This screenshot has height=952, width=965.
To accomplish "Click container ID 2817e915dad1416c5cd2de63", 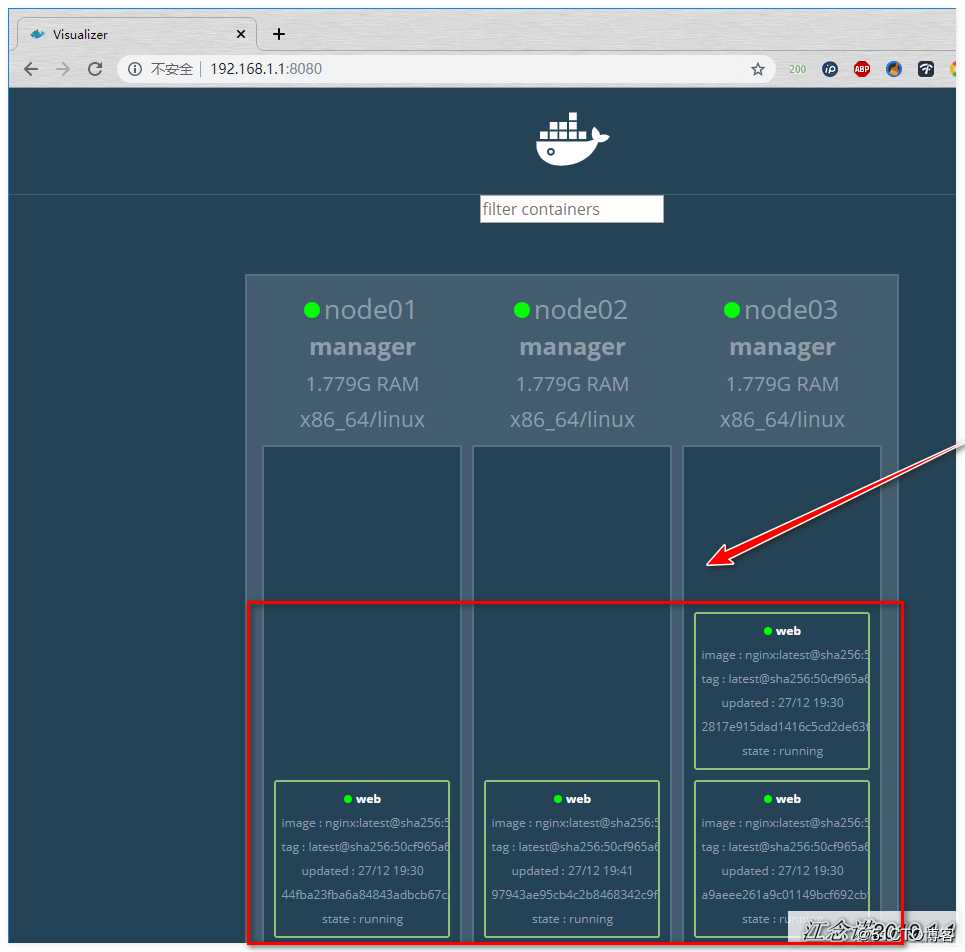I will coord(785,727).
